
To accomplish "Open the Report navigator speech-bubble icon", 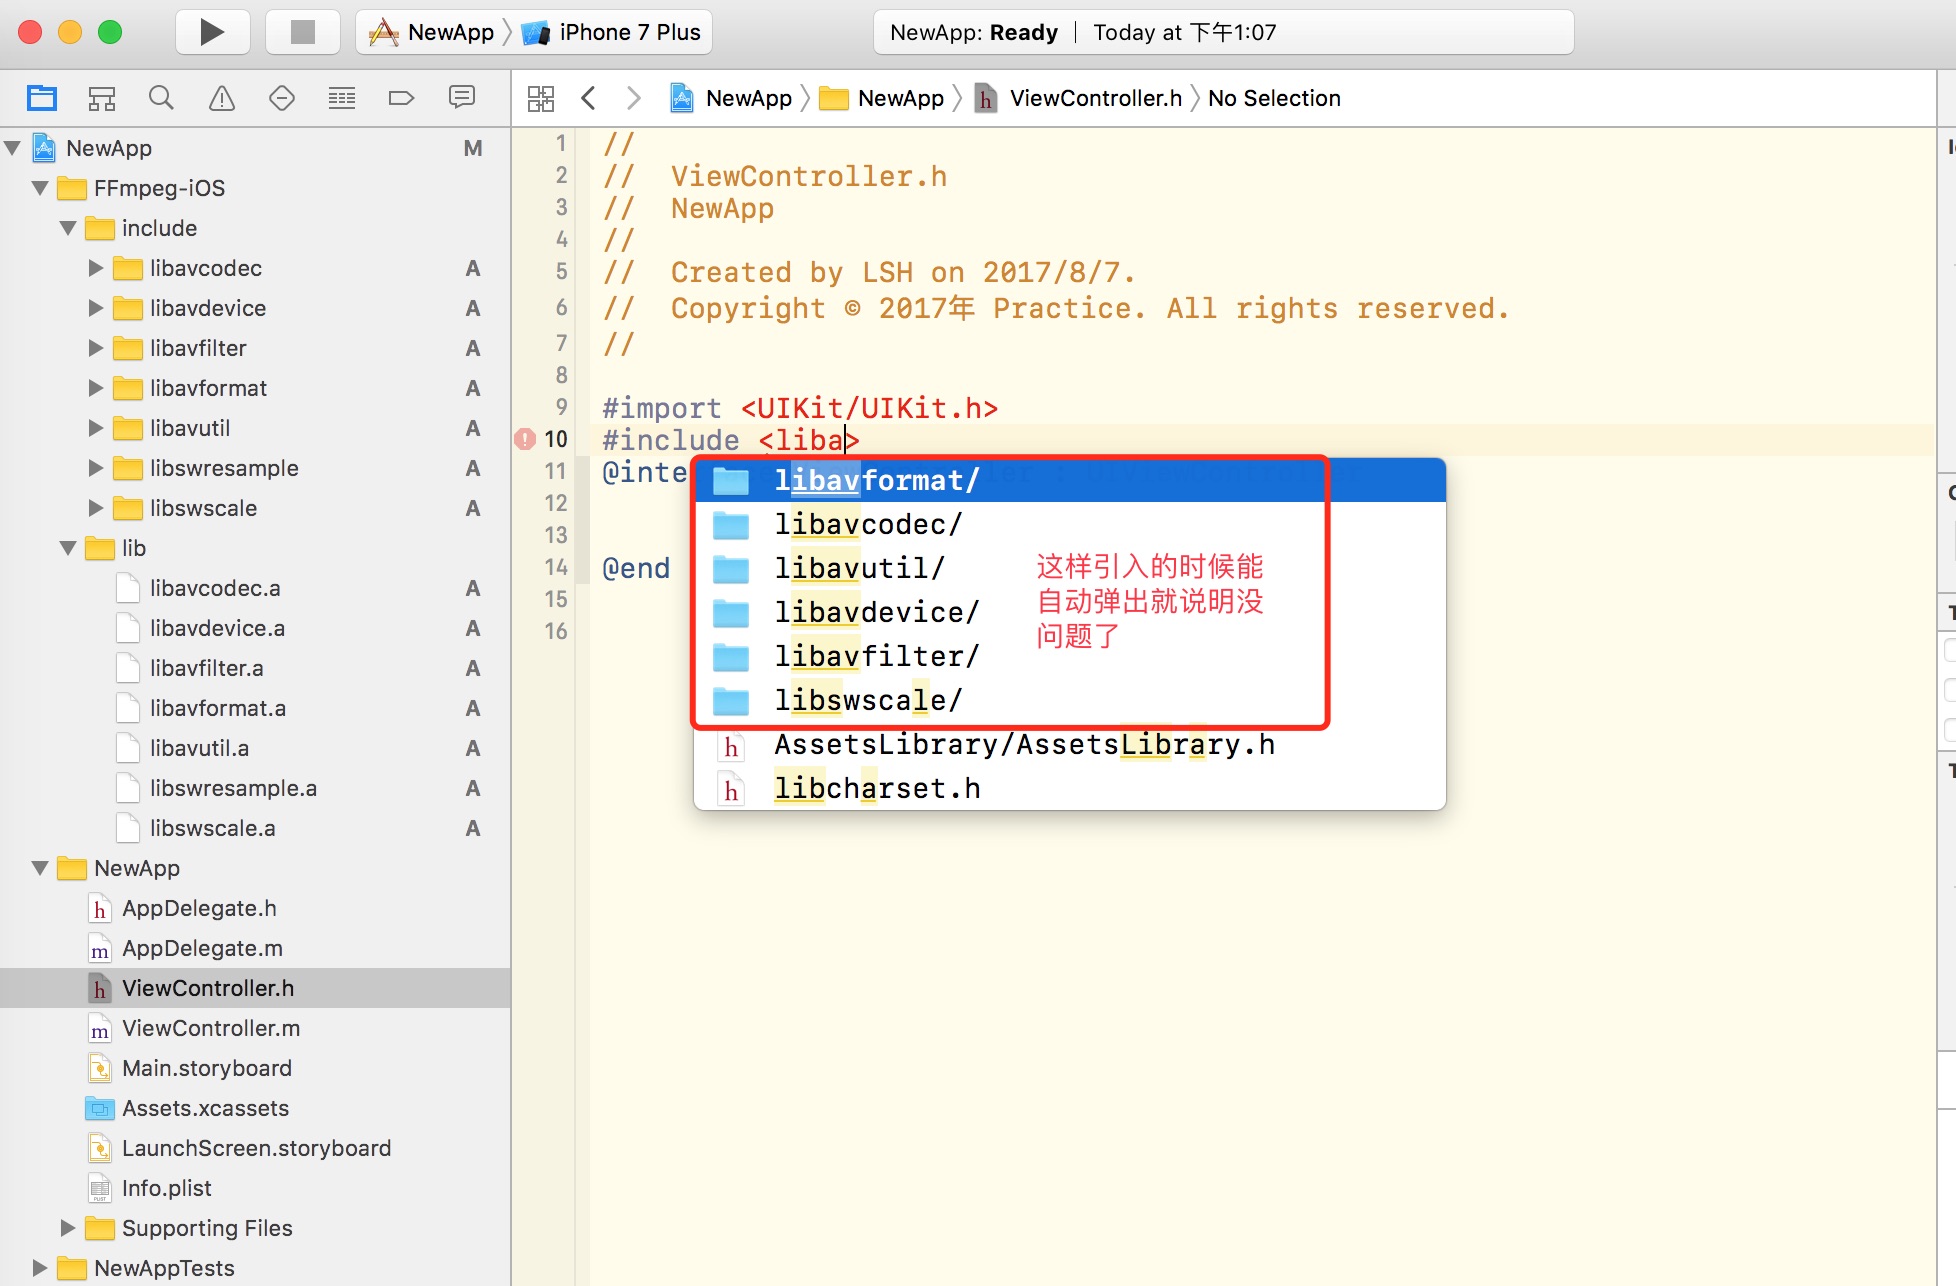I will [x=461, y=98].
